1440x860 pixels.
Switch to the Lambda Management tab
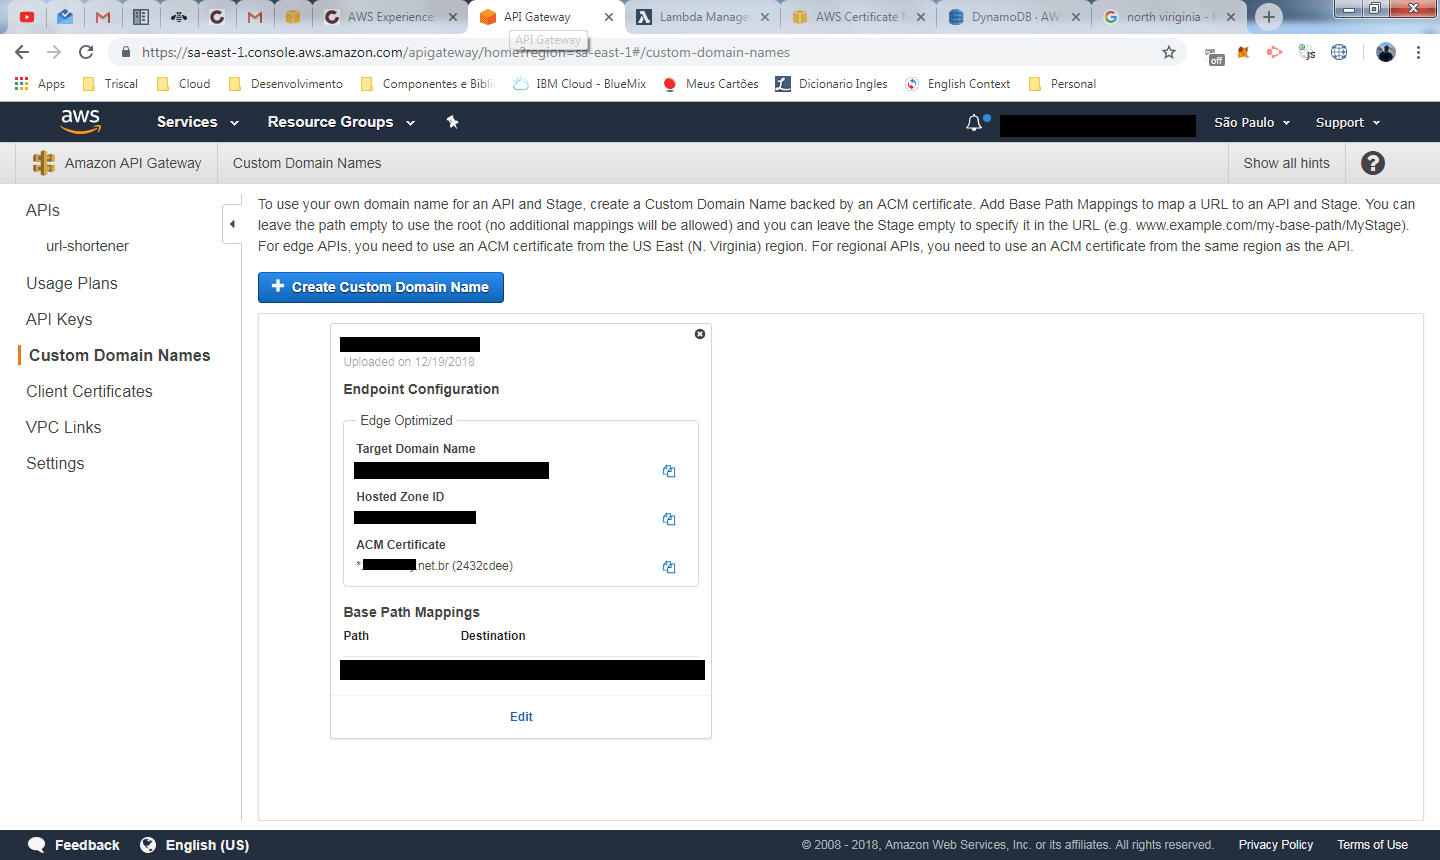click(702, 17)
